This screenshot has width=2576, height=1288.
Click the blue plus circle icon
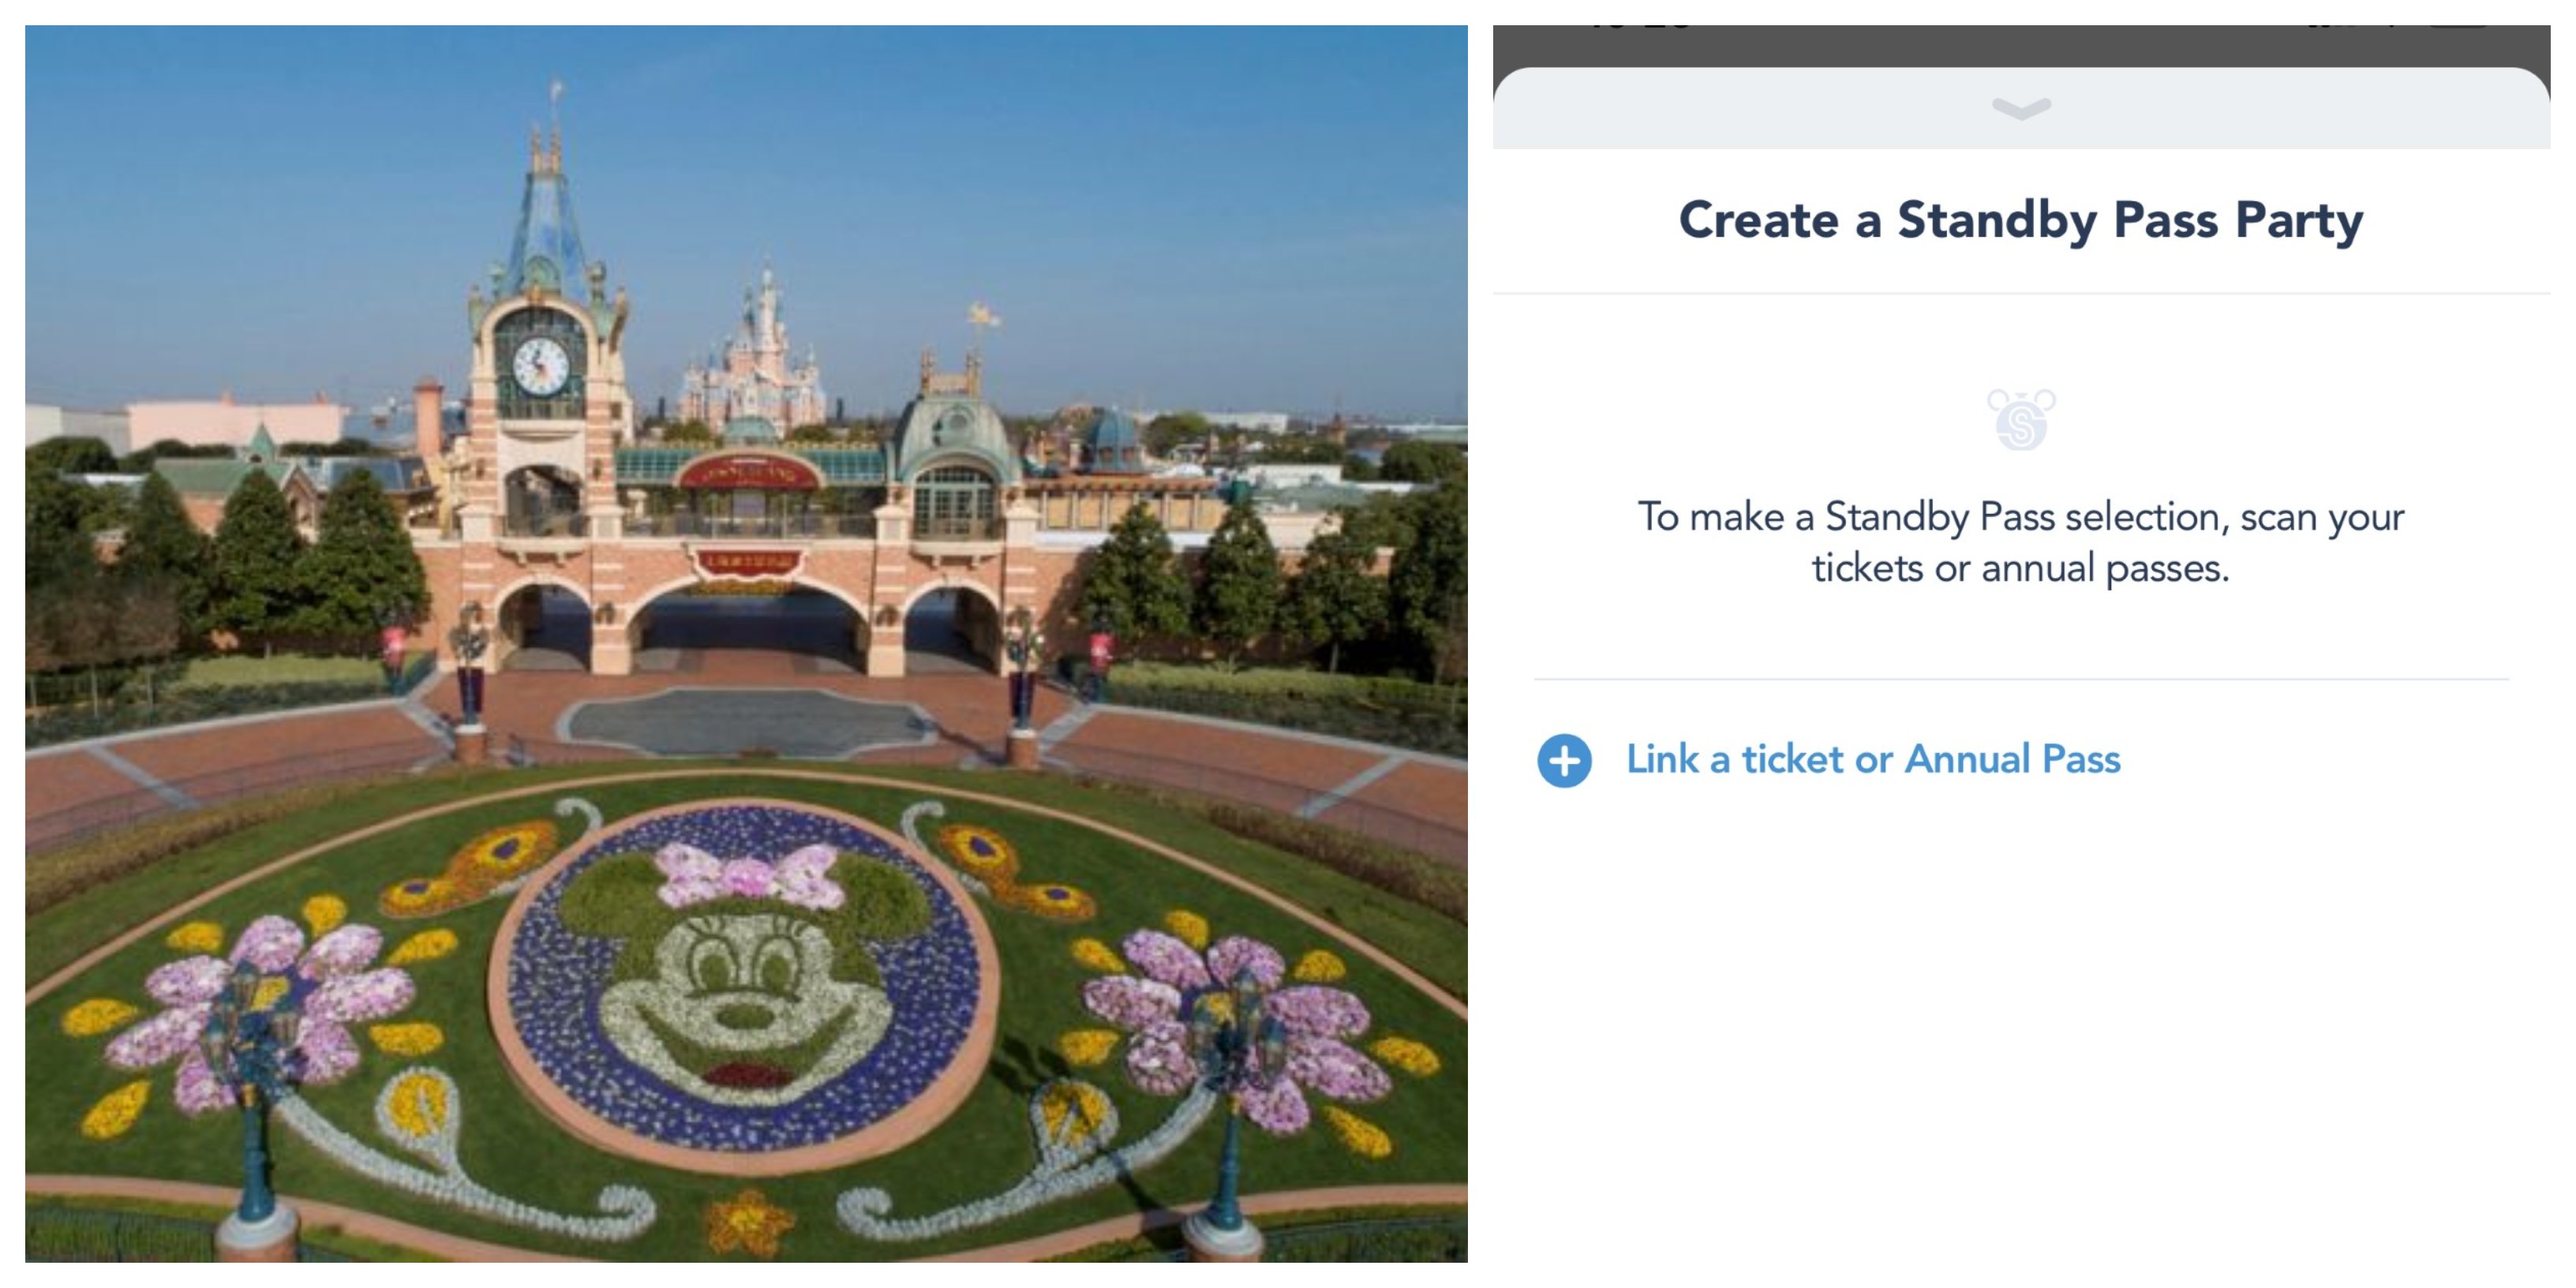(1564, 761)
